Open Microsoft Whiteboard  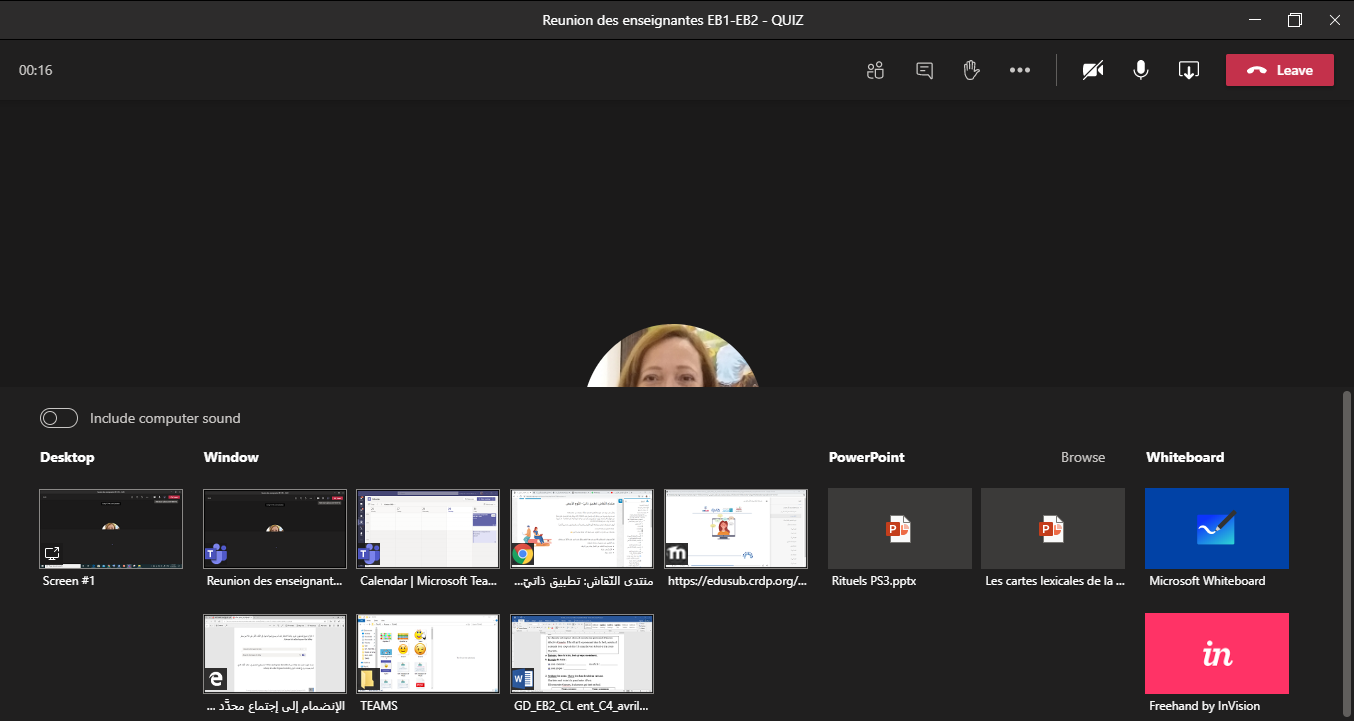pyautogui.click(x=1217, y=528)
